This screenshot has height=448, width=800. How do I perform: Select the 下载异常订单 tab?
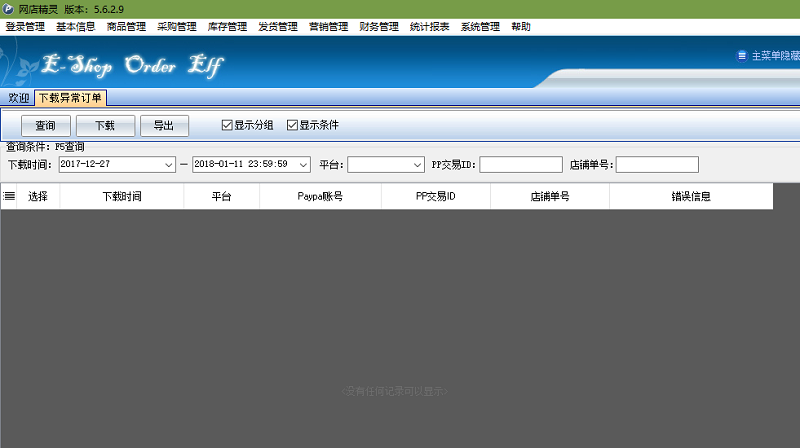click(x=70, y=98)
